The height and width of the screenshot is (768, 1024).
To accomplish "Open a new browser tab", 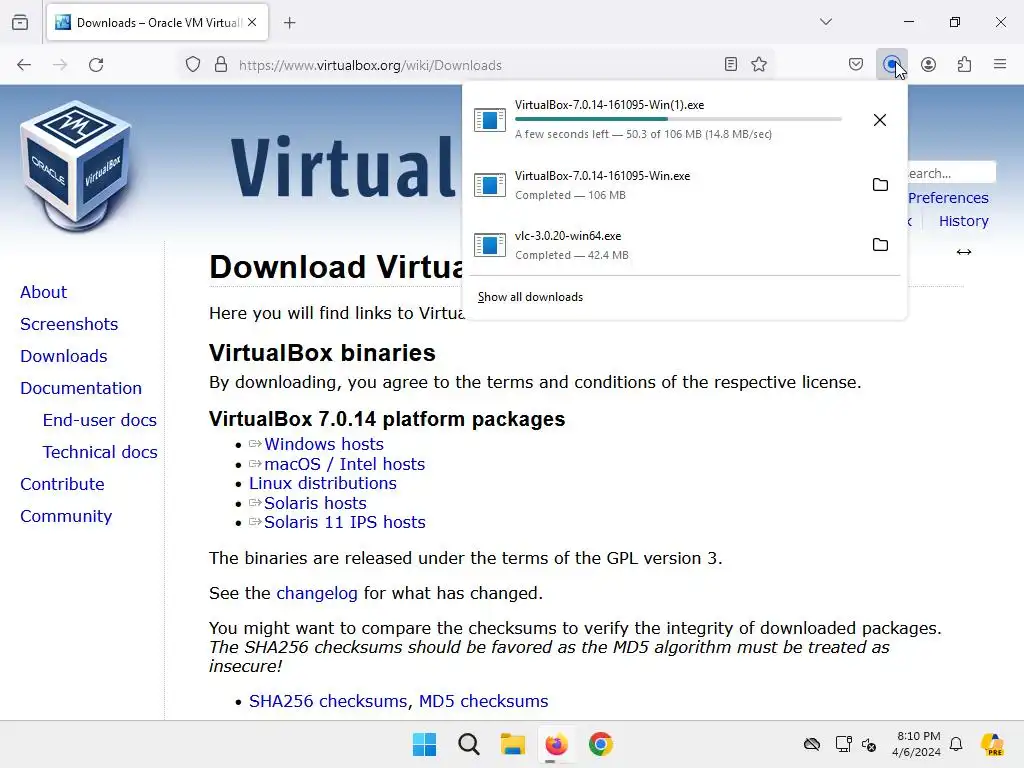I will pyautogui.click(x=289, y=23).
